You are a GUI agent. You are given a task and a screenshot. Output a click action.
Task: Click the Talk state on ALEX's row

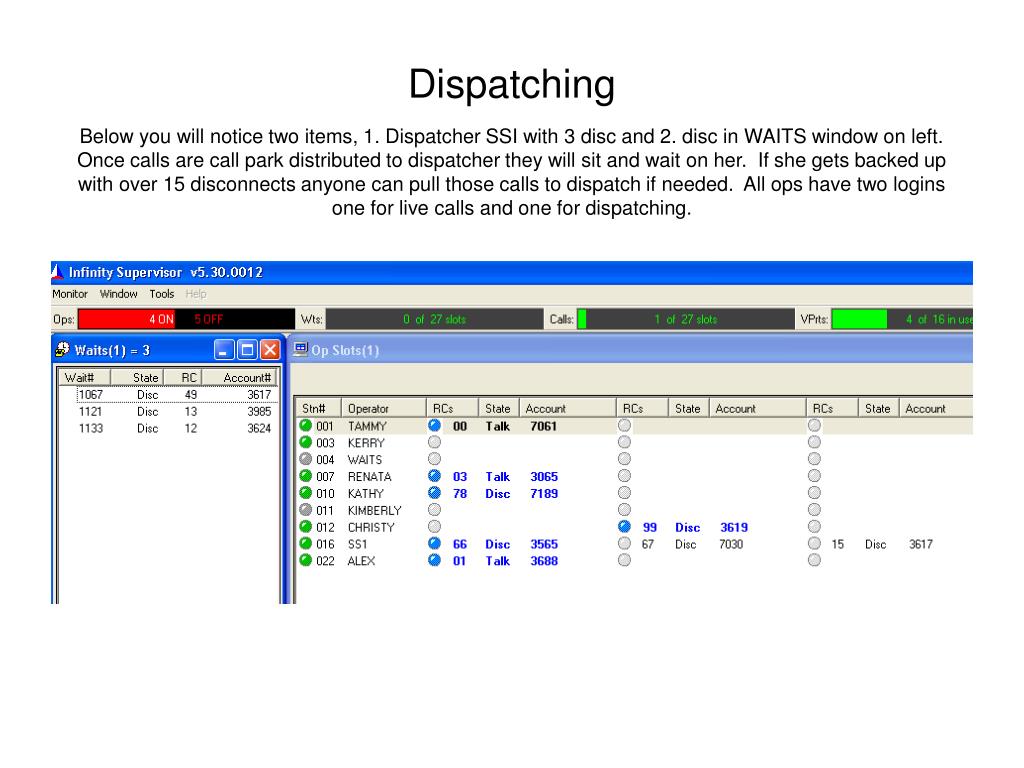(498, 561)
